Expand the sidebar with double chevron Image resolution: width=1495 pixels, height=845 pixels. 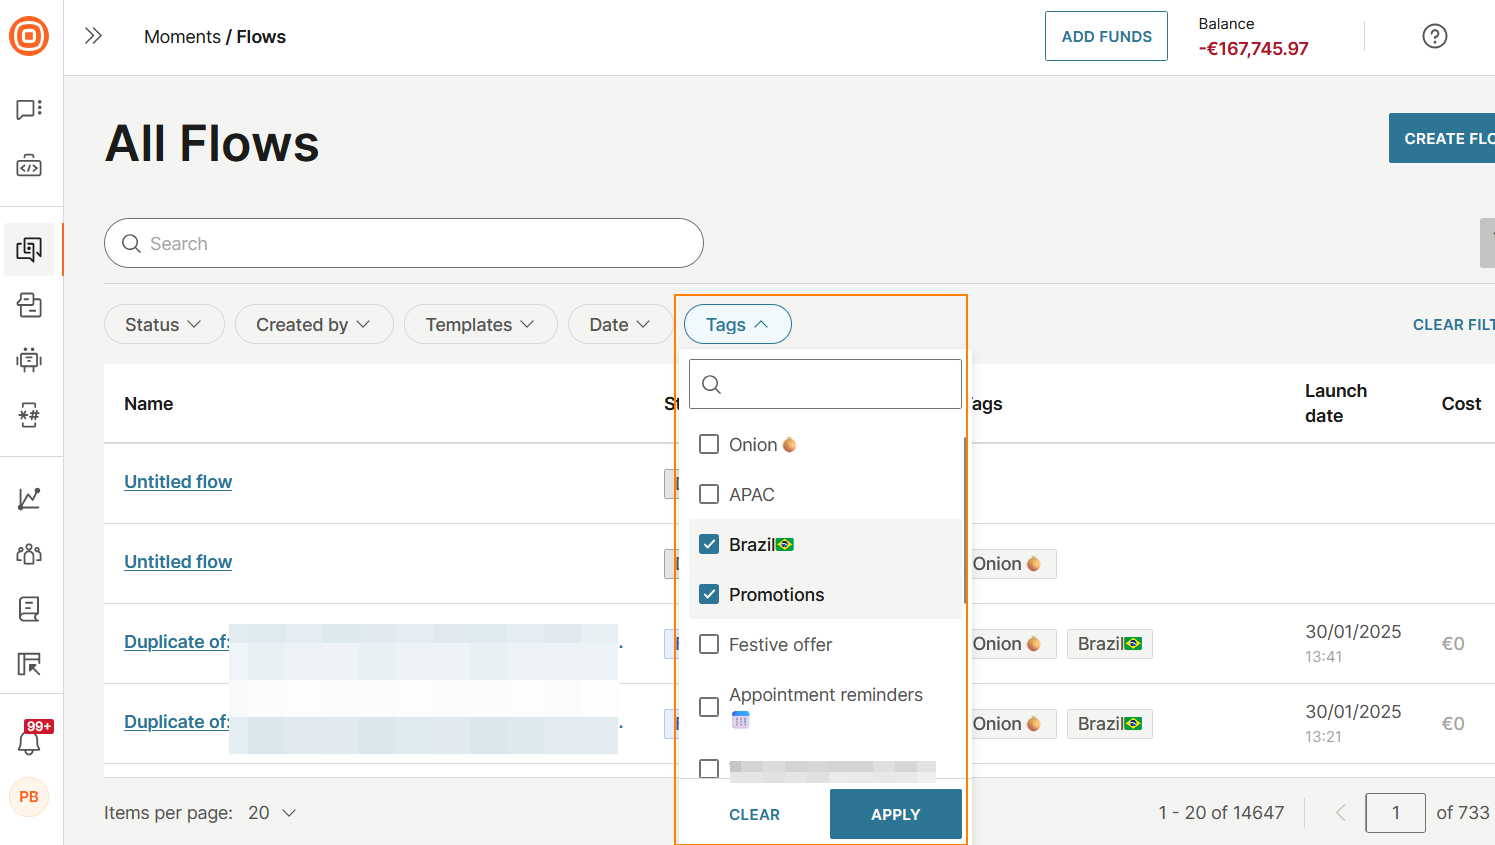(x=93, y=36)
